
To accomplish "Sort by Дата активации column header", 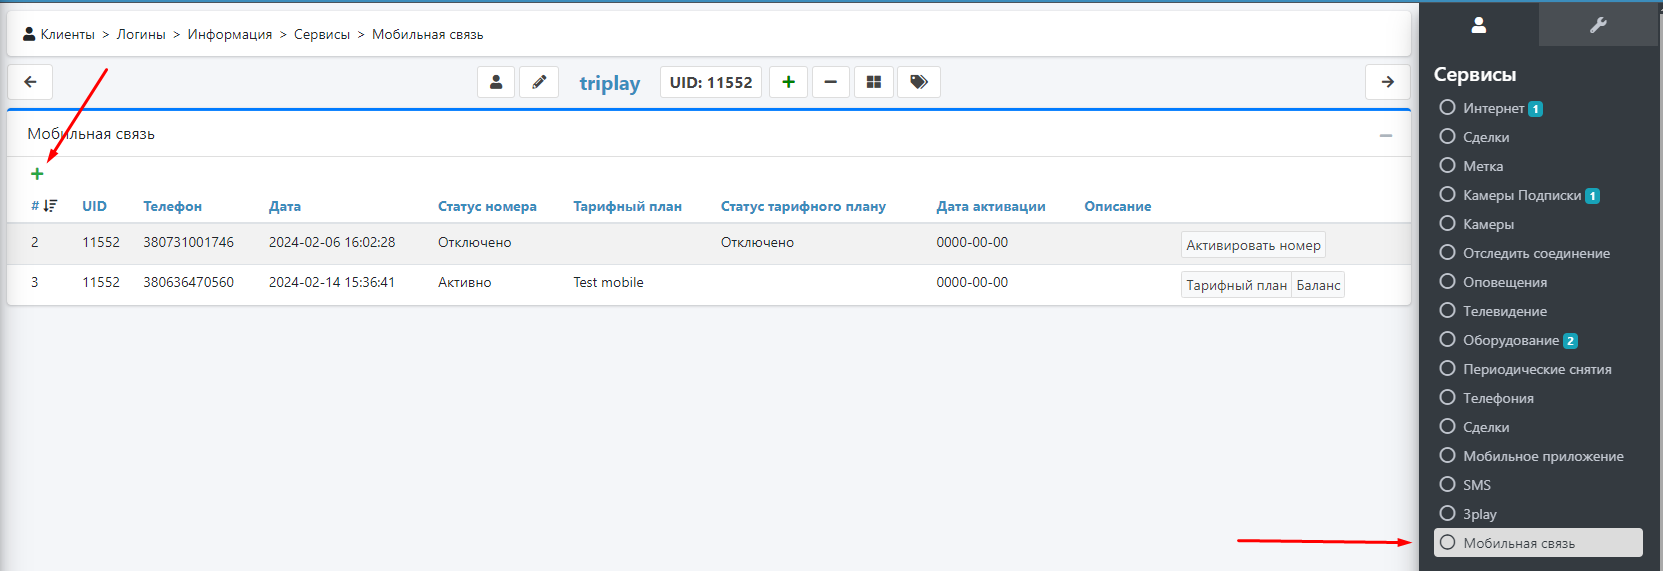I will point(991,206).
